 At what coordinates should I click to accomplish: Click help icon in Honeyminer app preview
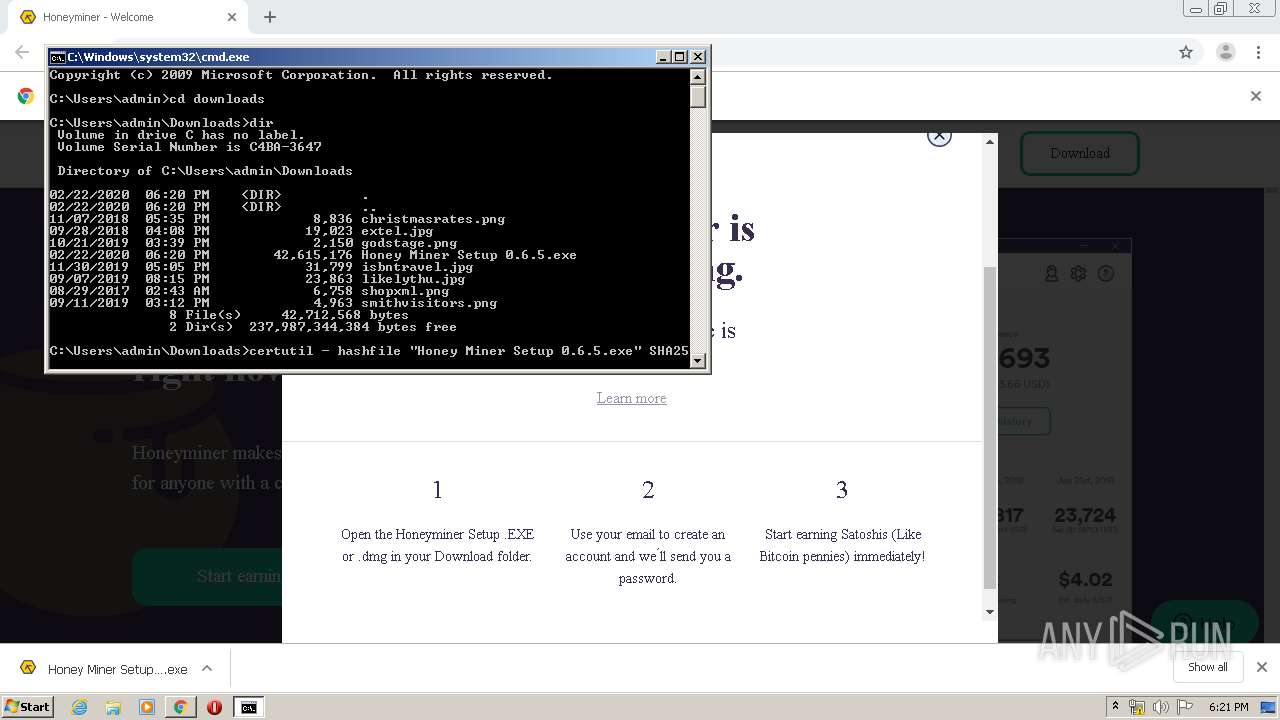(1105, 273)
